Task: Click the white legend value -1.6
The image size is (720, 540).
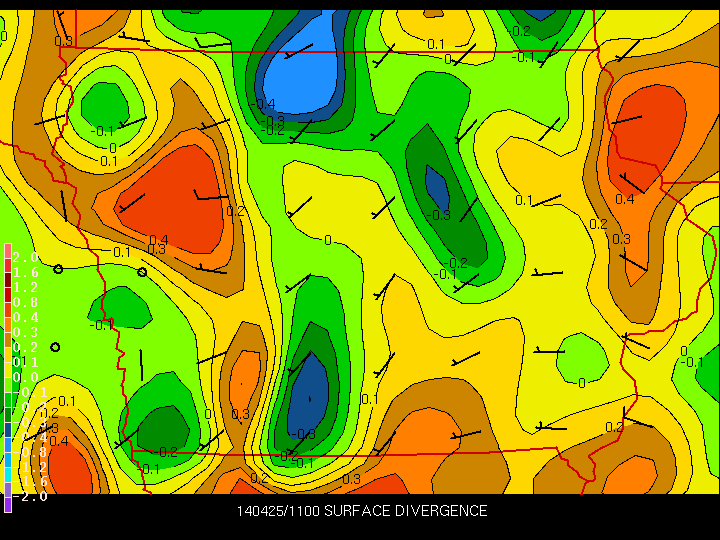Action: [x=31, y=482]
